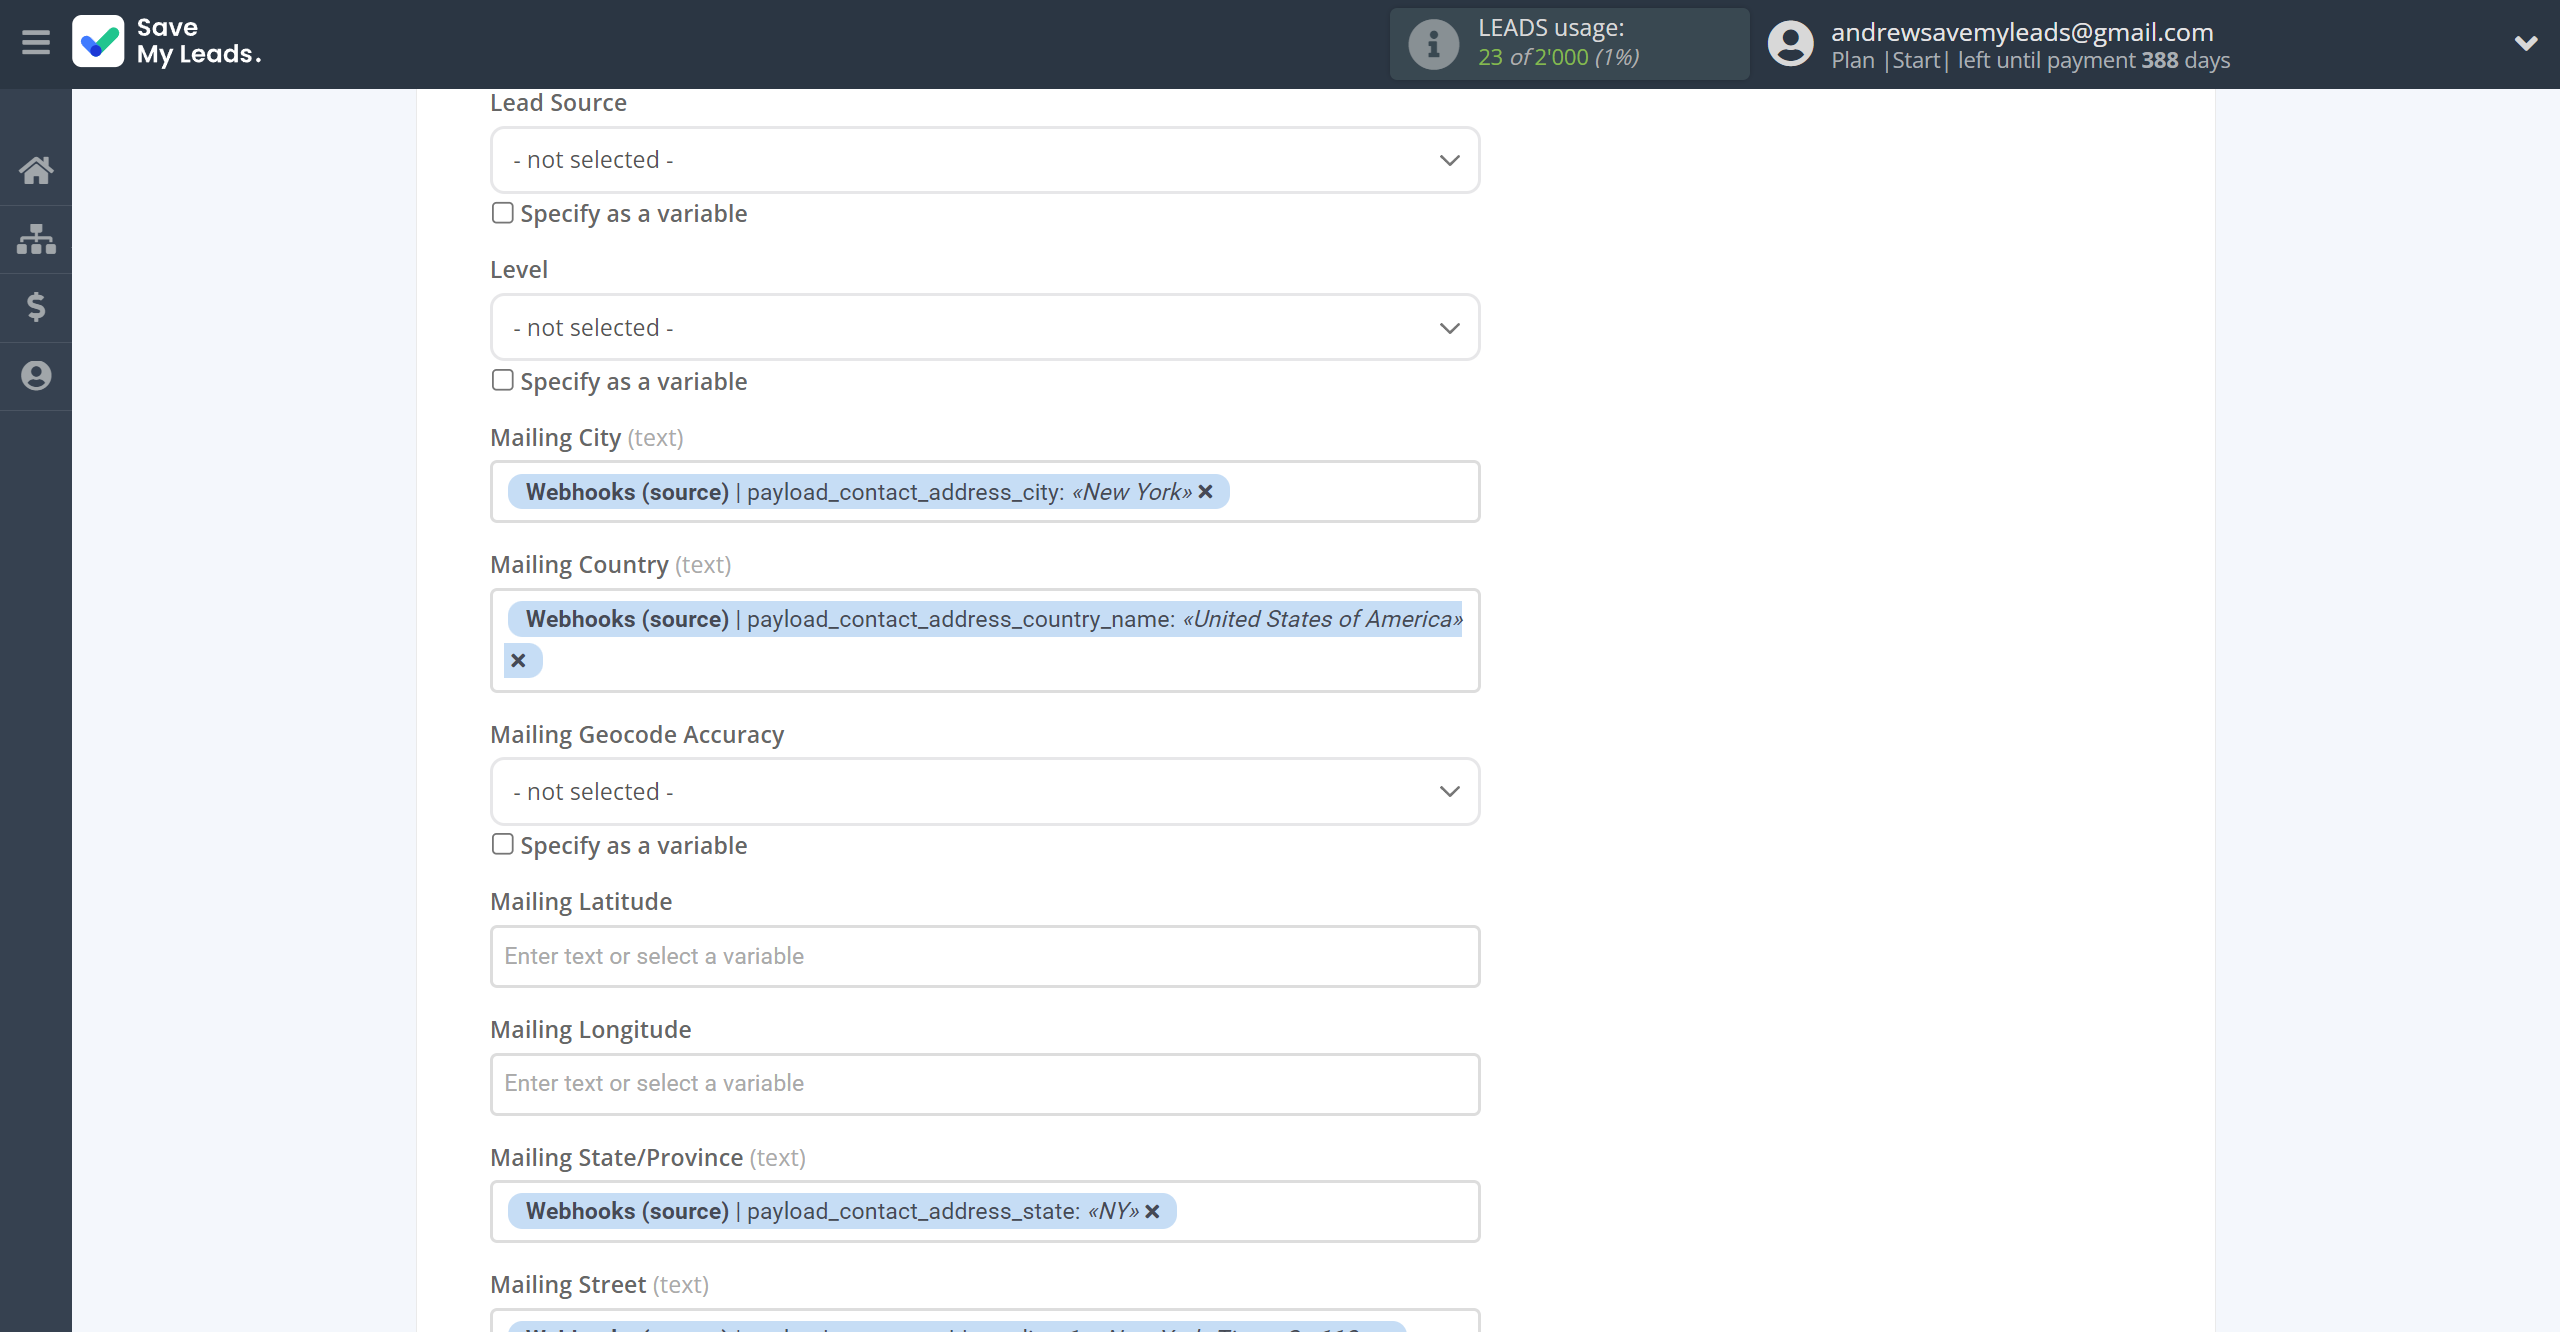Click Mailing Longitude input field
Viewport: 2560px width, 1332px height.
pyautogui.click(x=984, y=1083)
